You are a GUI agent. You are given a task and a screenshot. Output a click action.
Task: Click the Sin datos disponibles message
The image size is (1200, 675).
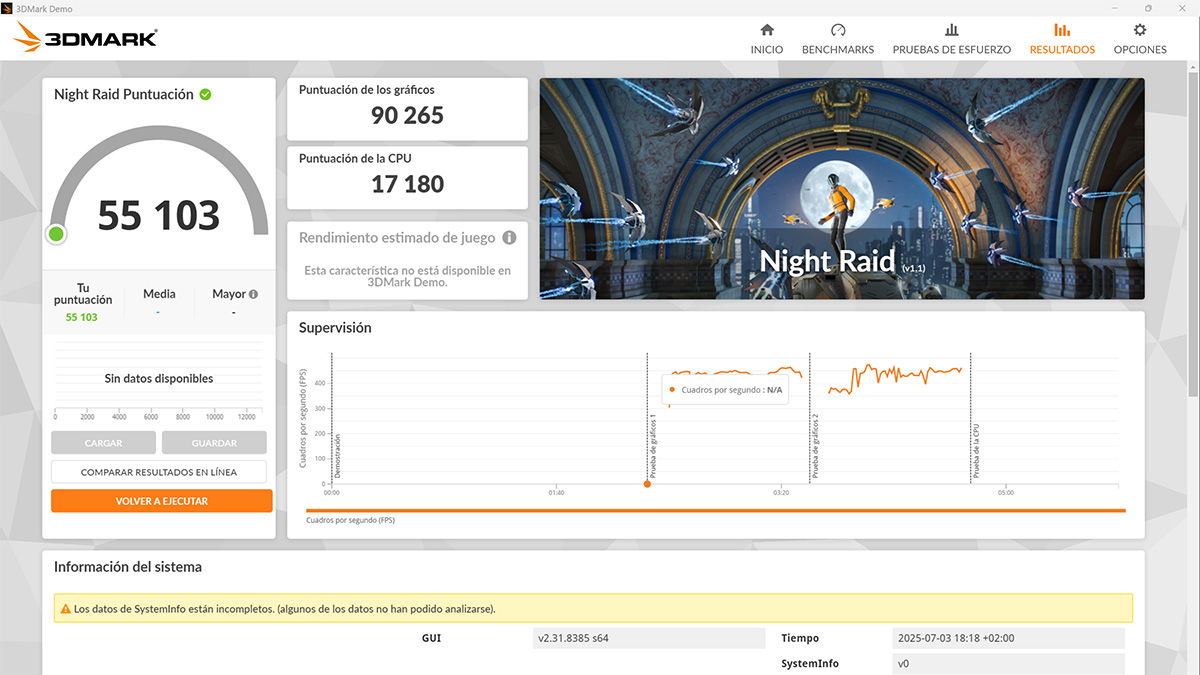(x=159, y=379)
